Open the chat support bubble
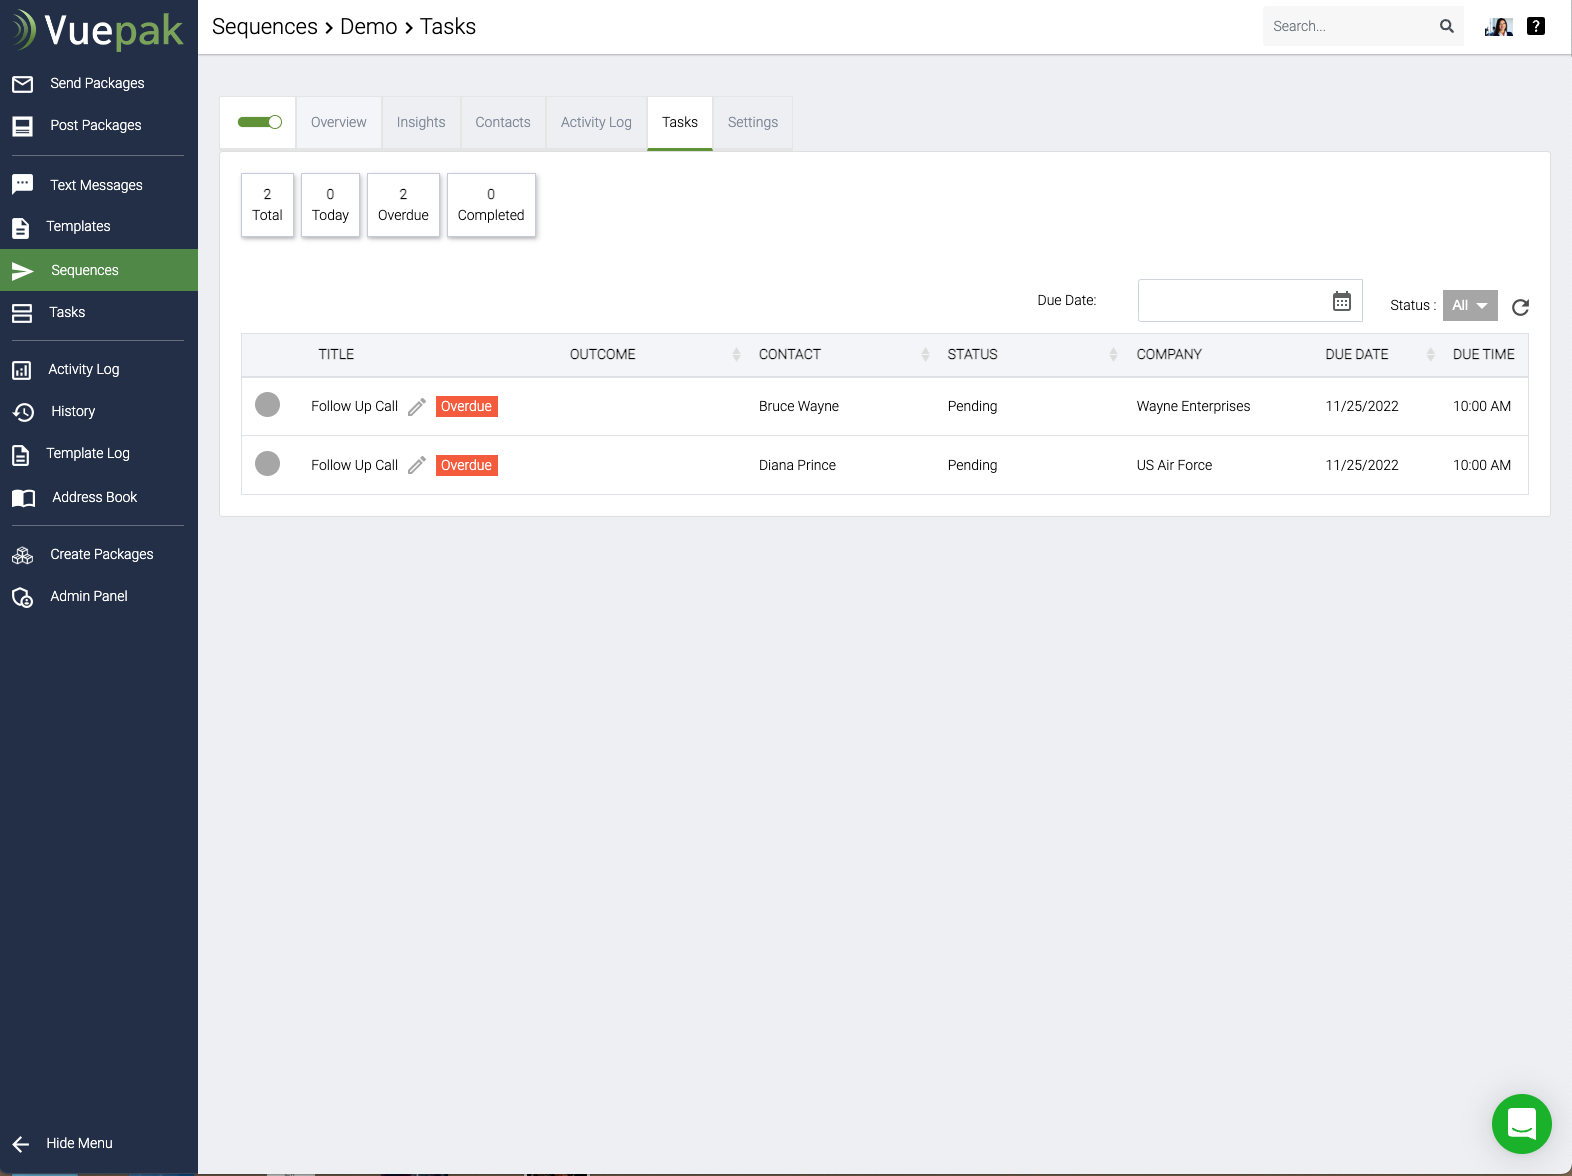This screenshot has width=1572, height=1176. pyautogui.click(x=1521, y=1123)
